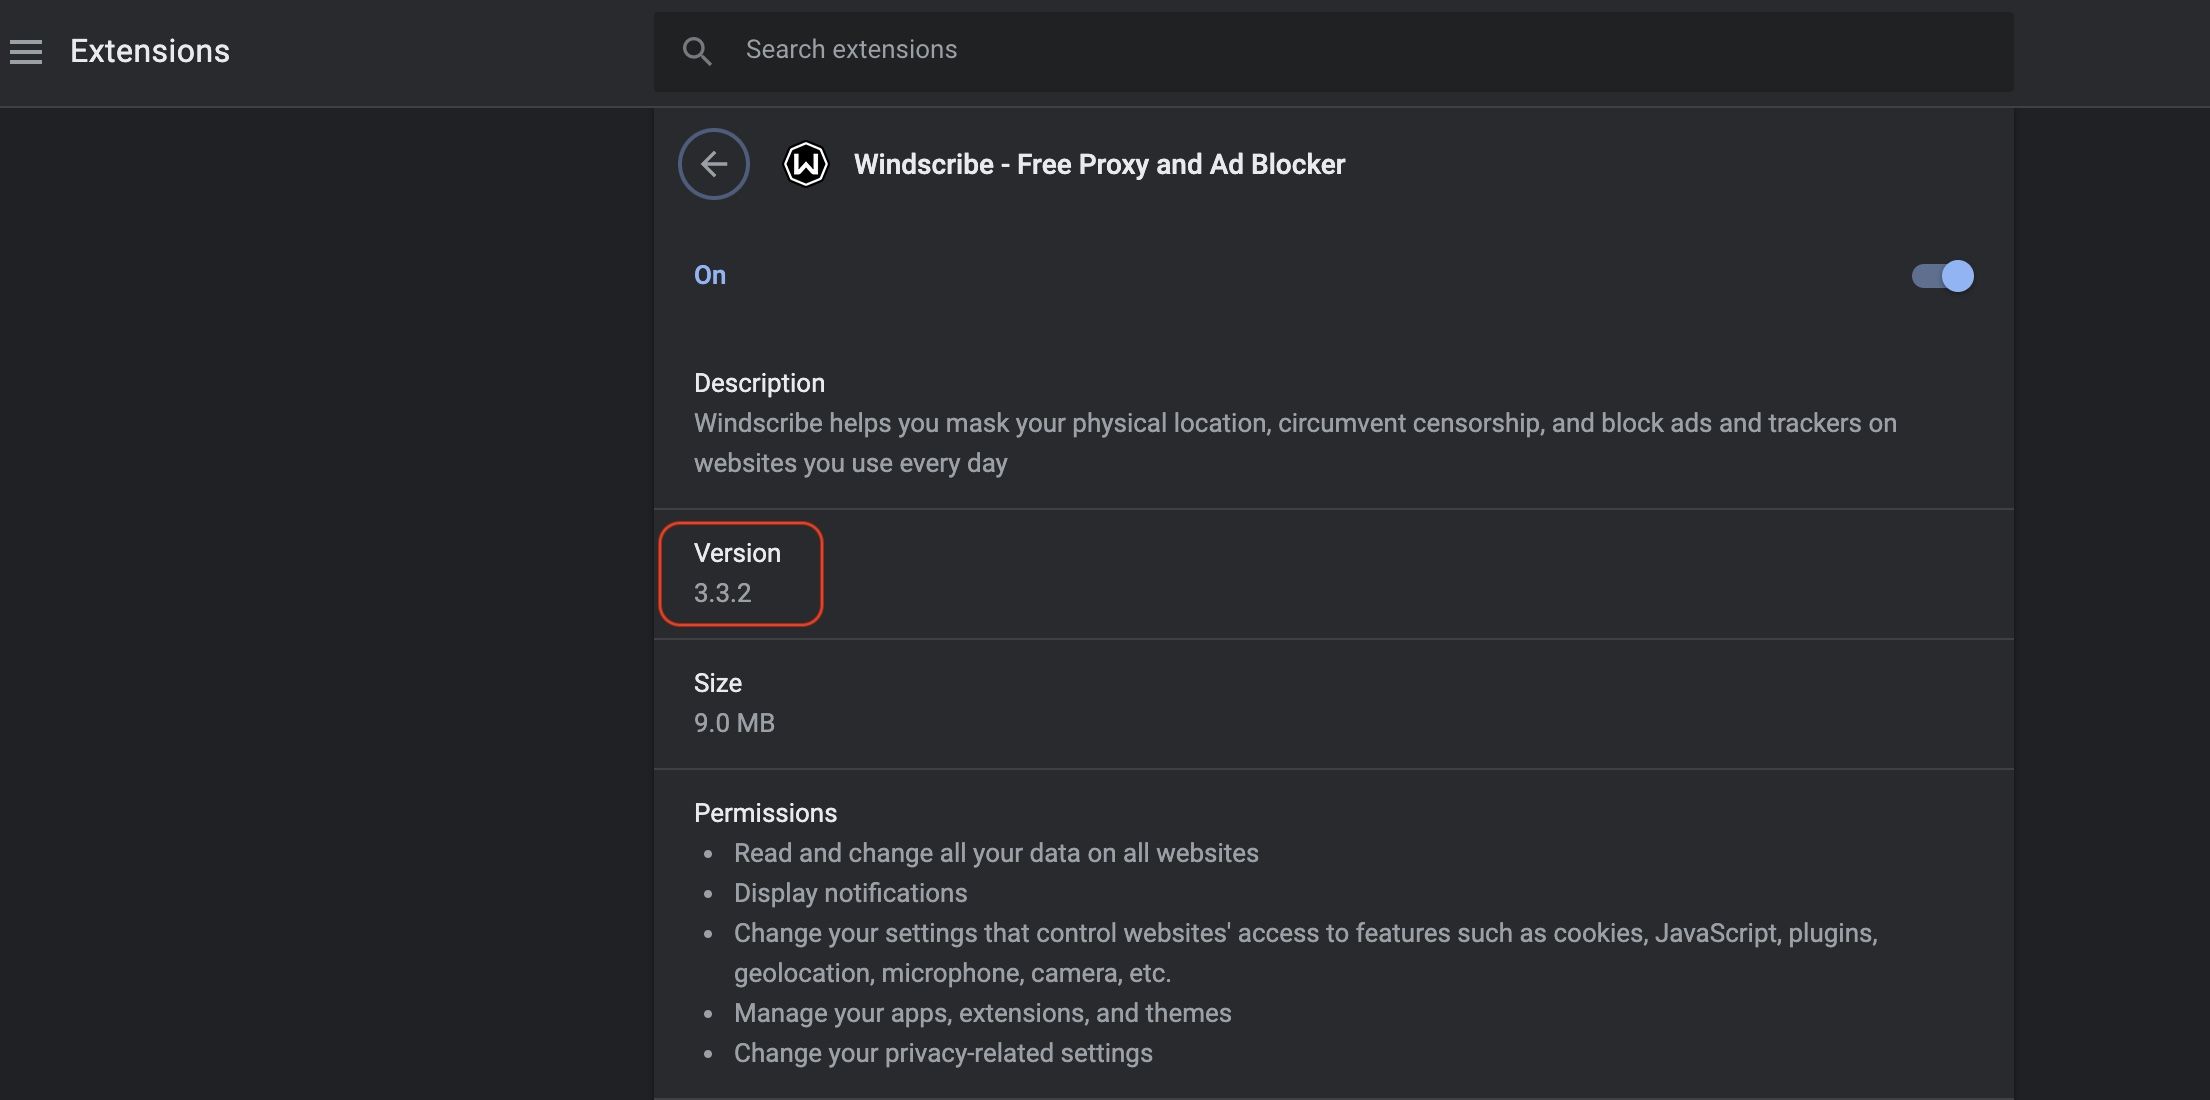Click the back arrow to return to extensions list
Viewport: 2210px width, 1100px height.
point(713,163)
